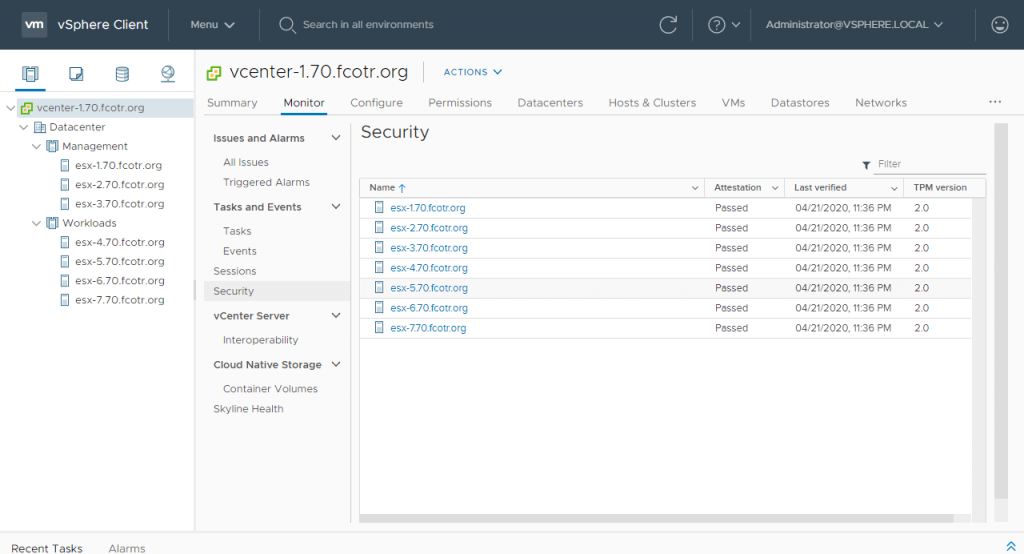Collapse the Management cluster tree node
Screen dimensions: 1024x554
tap(36, 146)
